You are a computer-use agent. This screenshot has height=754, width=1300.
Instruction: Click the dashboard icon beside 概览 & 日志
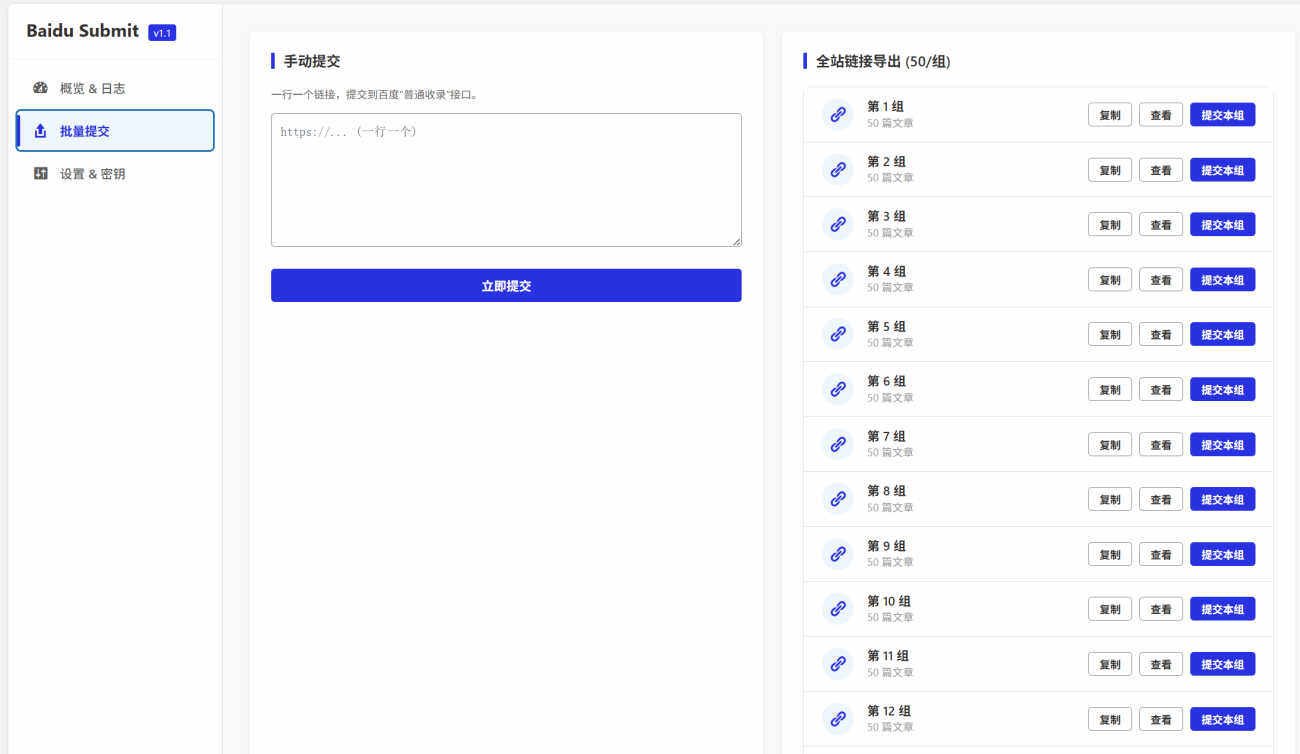pos(41,88)
